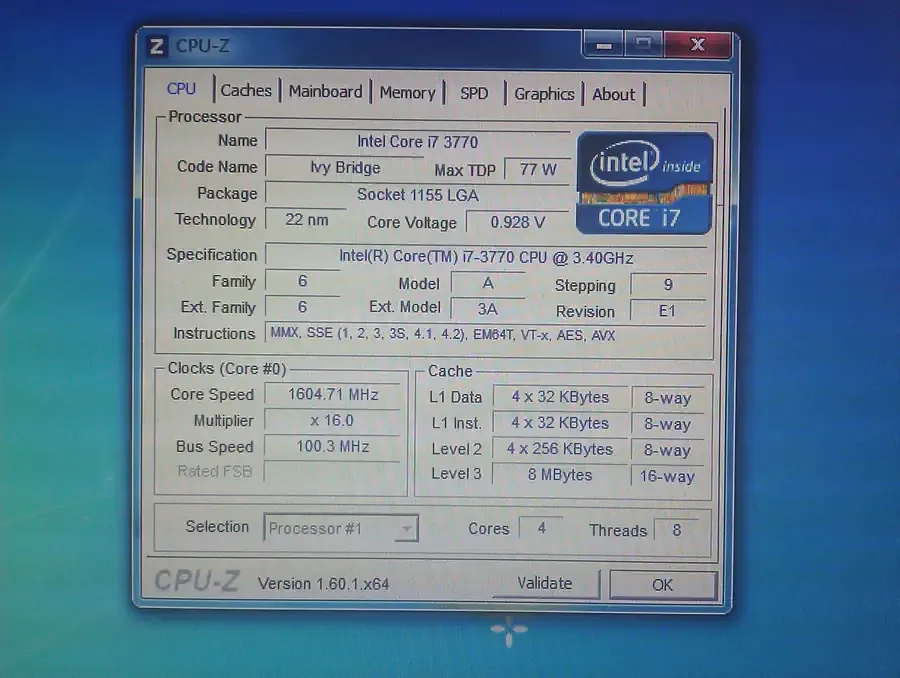Click the Threads count field

677,530
